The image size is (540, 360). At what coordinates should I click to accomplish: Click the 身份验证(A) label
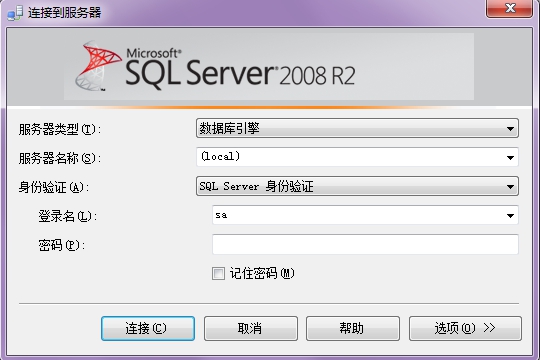coord(53,187)
